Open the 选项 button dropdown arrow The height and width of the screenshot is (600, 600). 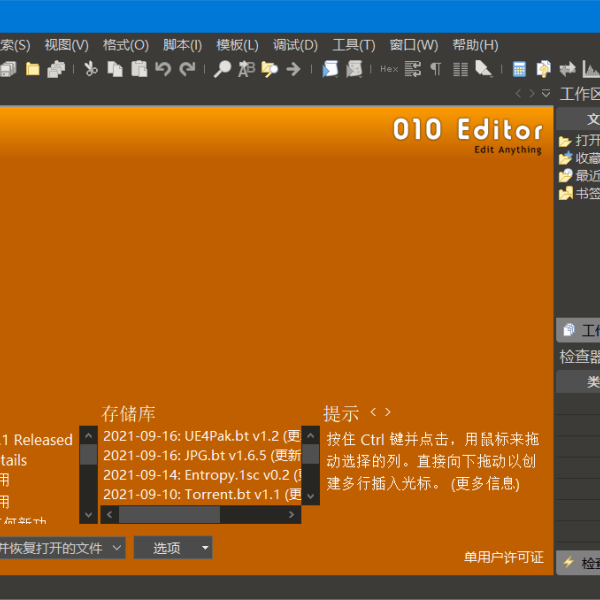(x=205, y=548)
